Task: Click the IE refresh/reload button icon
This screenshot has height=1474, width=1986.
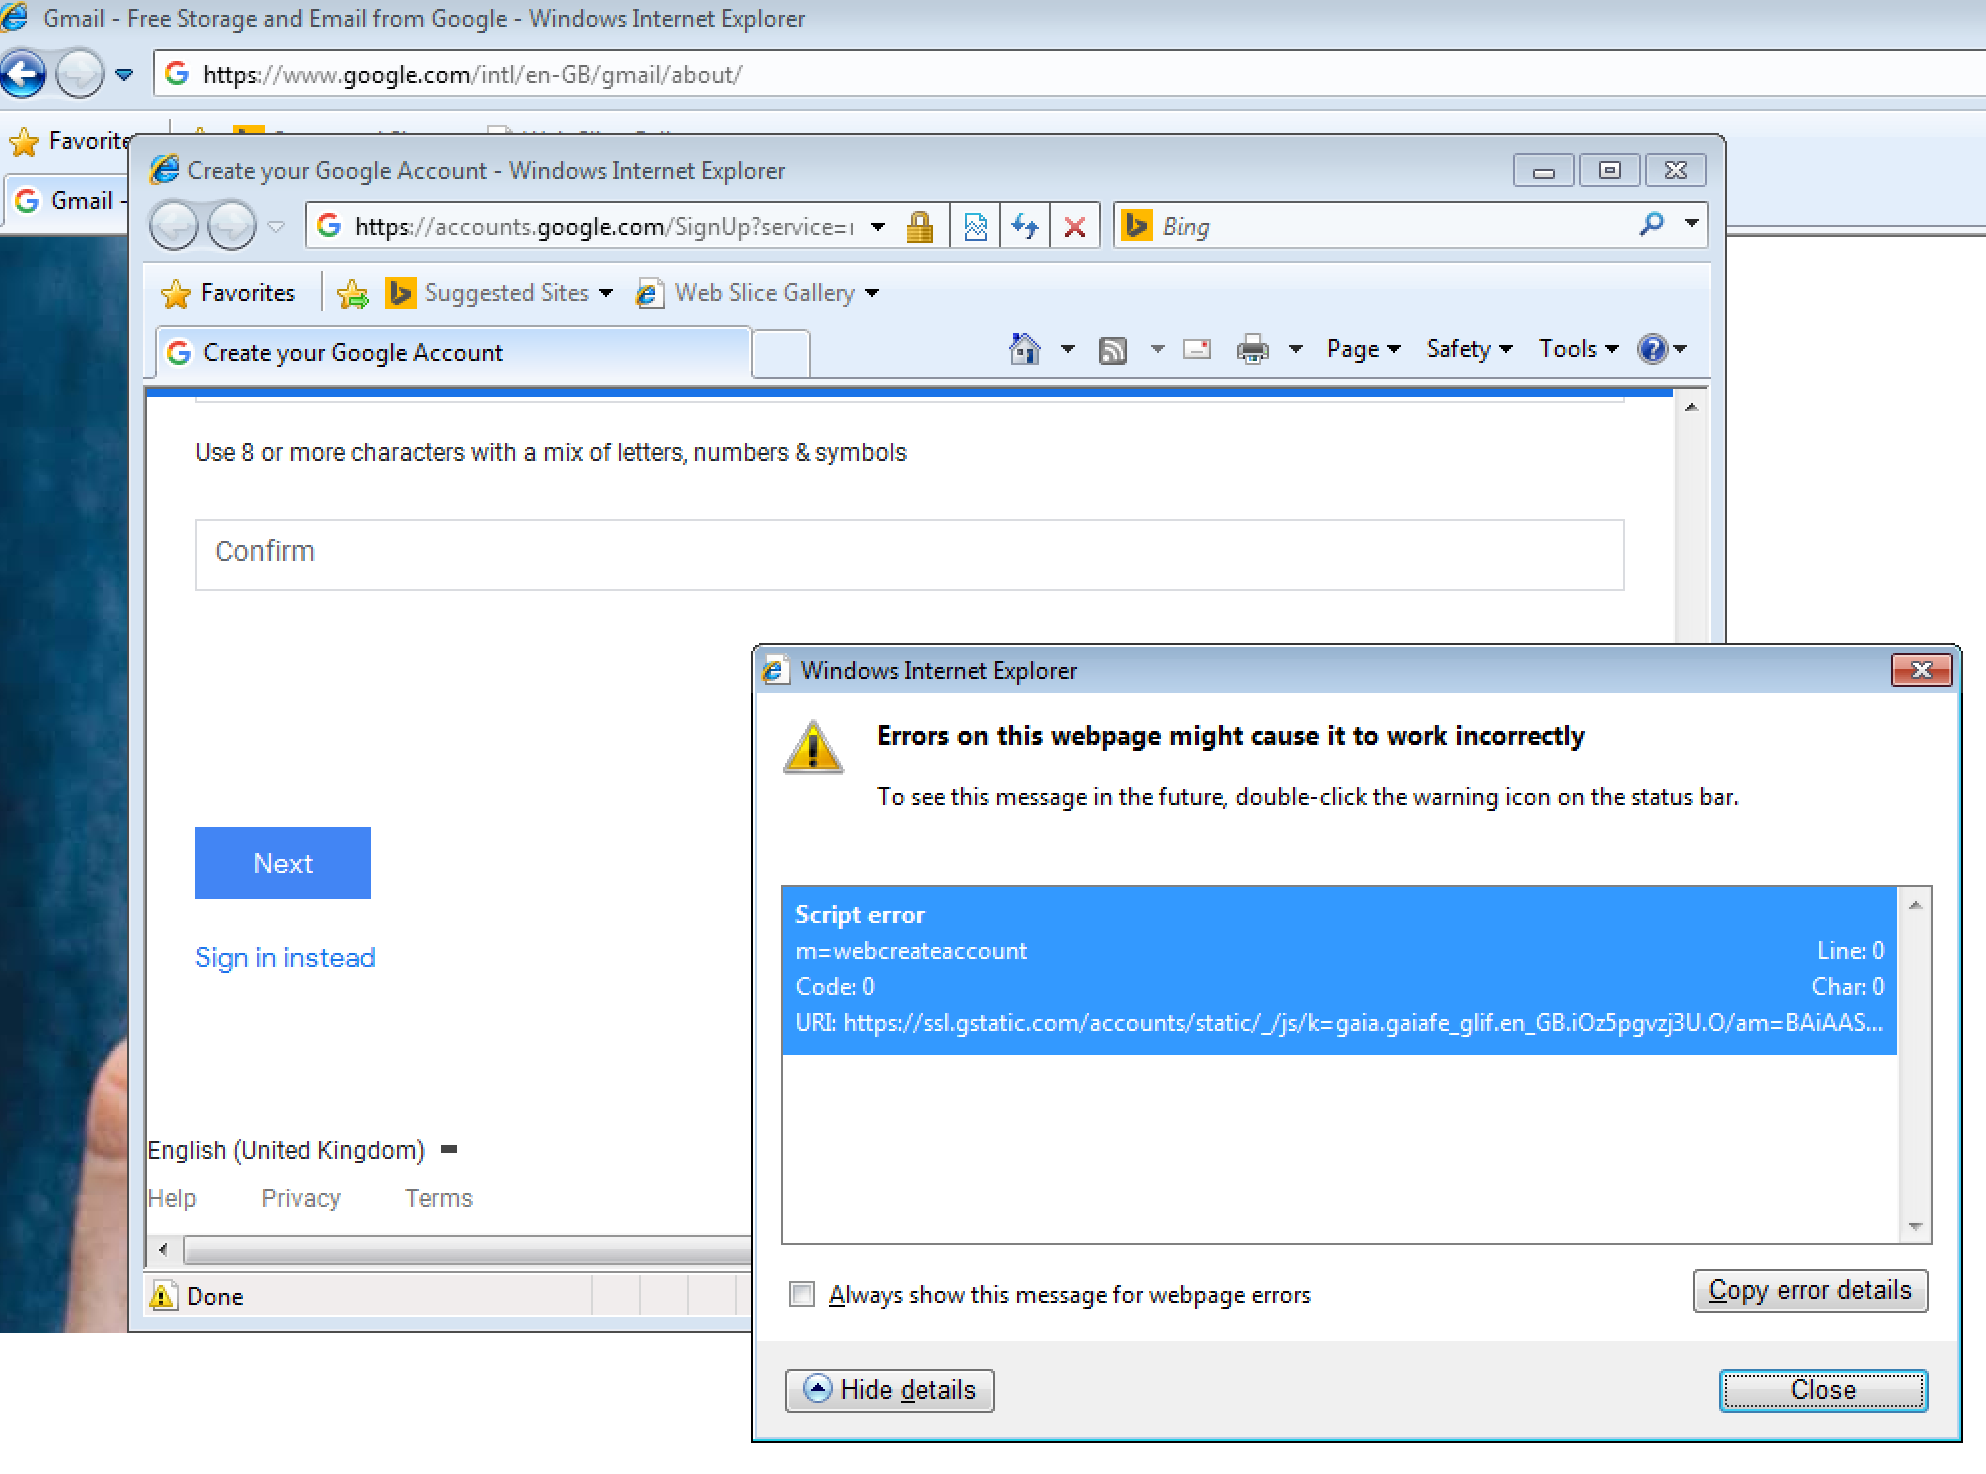Action: (x=1025, y=226)
